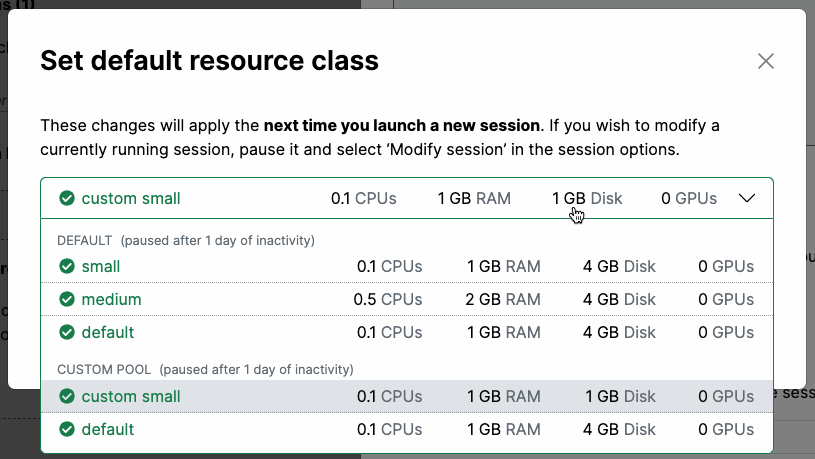Click 0.5 CPUs in the medium row

pos(388,299)
